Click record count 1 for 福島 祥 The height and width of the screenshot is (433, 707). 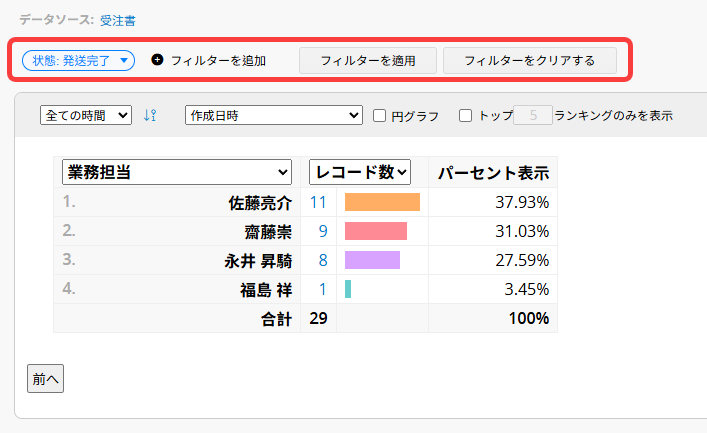click(322, 289)
